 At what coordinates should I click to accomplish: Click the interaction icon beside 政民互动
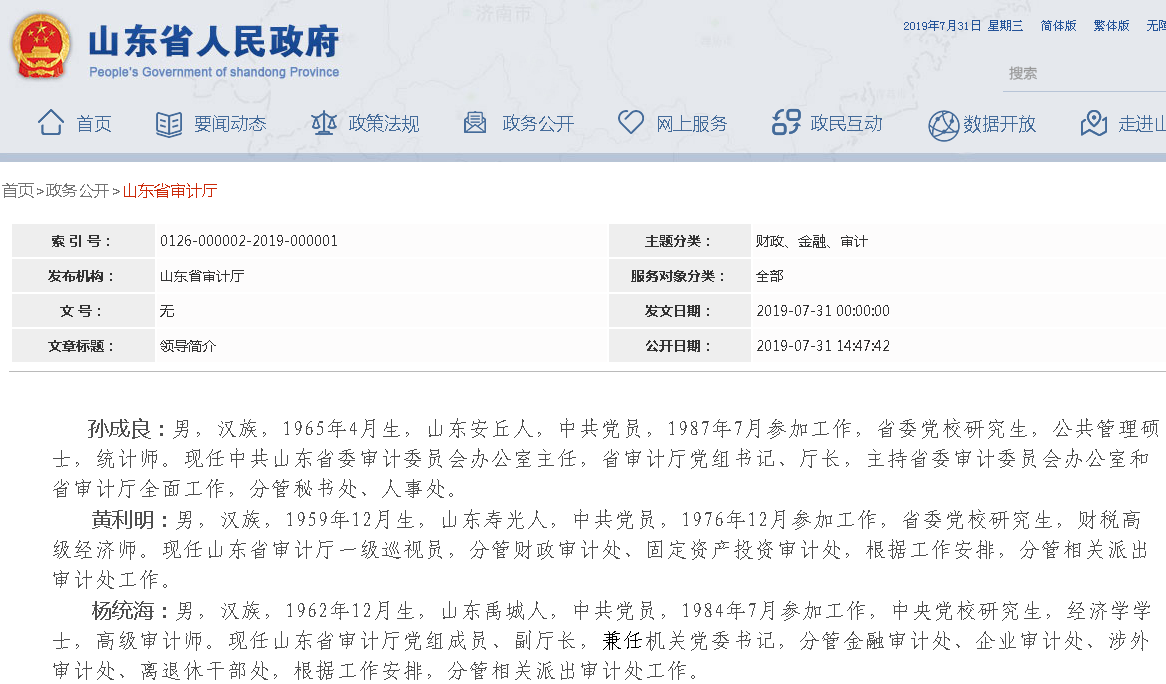(x=786, y=123)
